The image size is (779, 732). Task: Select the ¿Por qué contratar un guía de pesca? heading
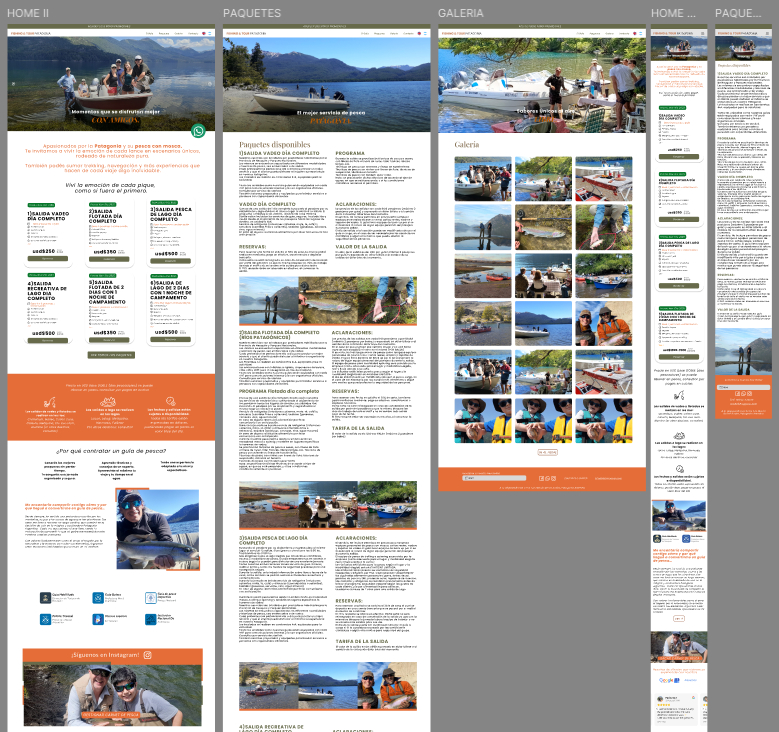tap(111, 451)
